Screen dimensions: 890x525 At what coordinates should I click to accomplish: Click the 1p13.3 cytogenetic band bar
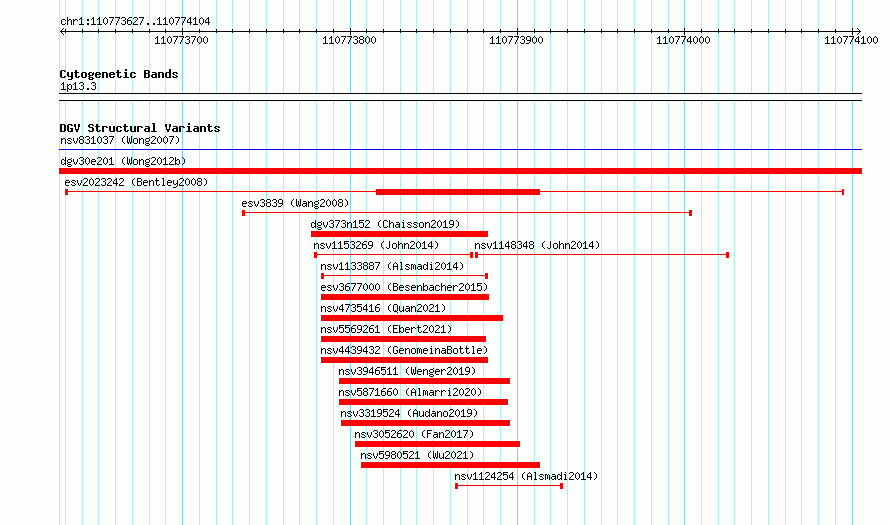coord(460,97)
